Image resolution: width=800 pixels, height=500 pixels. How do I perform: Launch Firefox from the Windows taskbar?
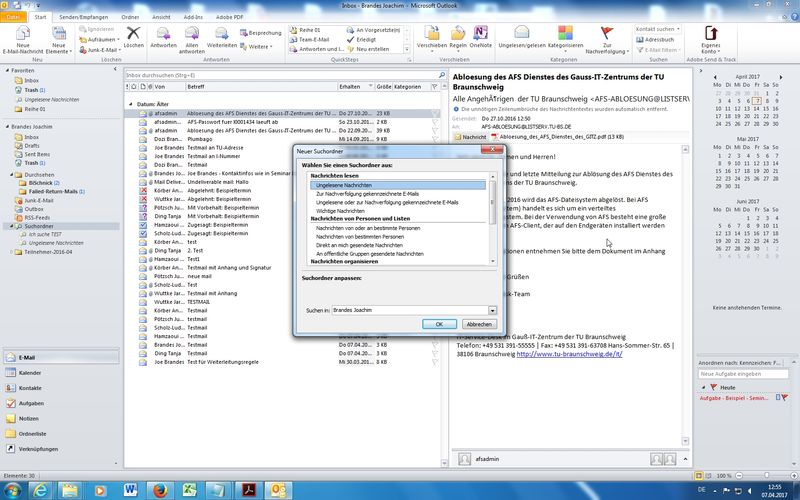[x=160, y=490]
